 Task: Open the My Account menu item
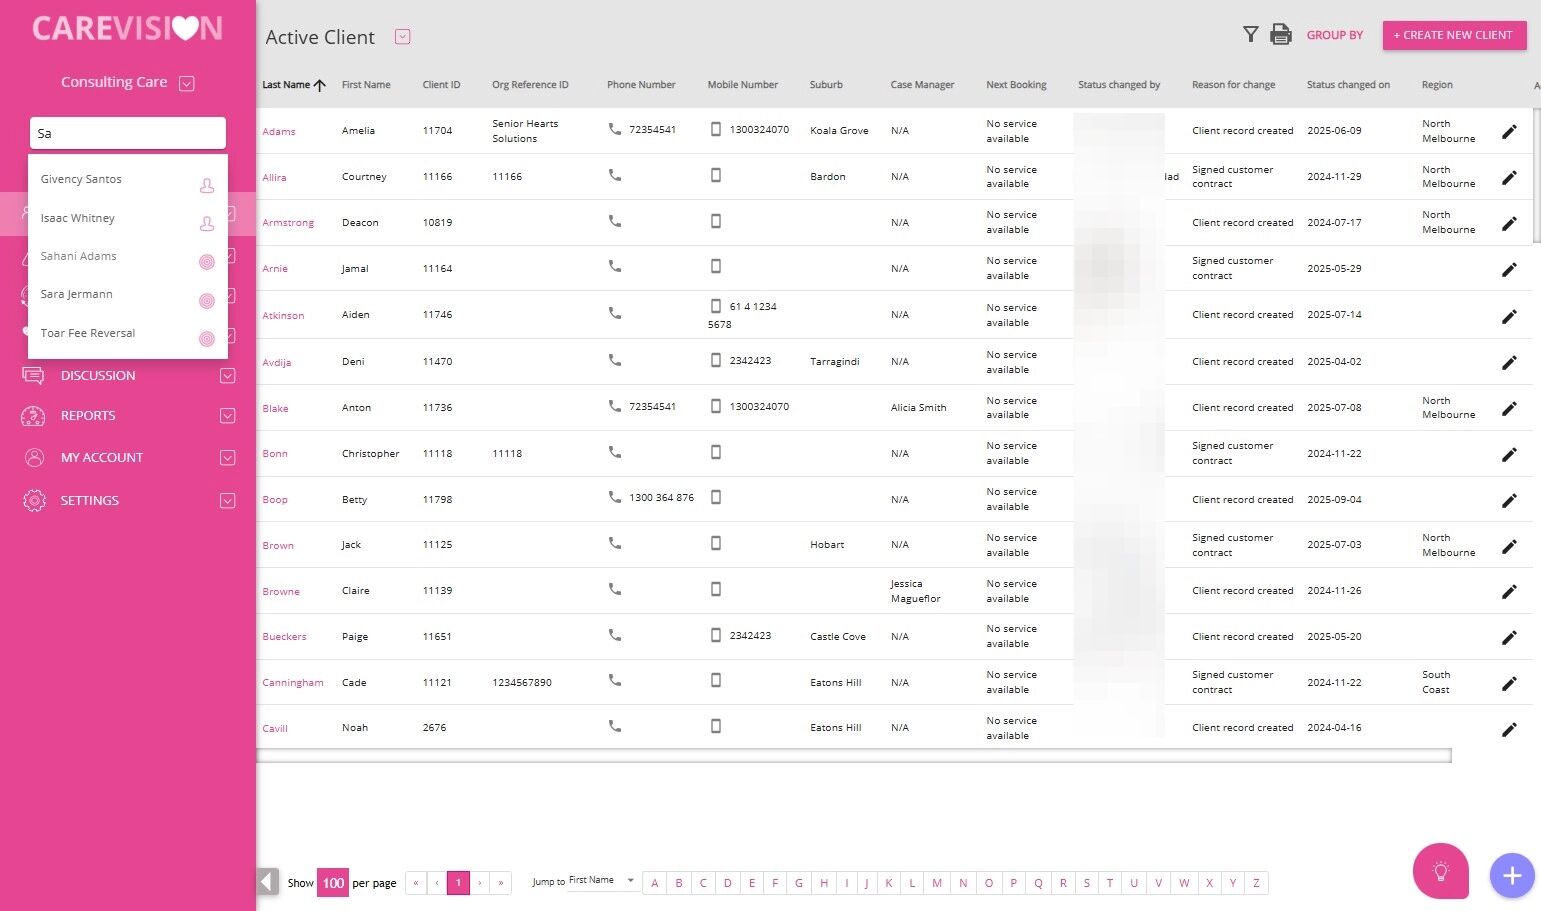coord(102,458)
